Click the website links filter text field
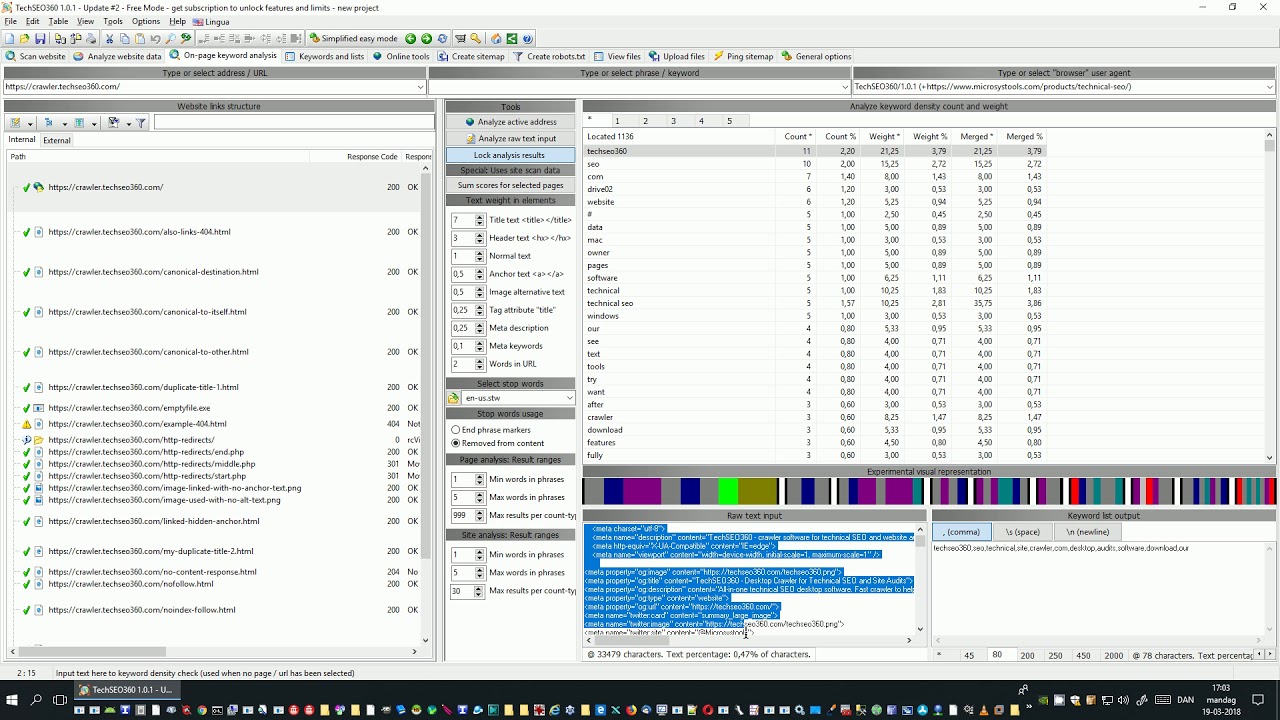The image size is (1280, 720). (x=293, y=123)
